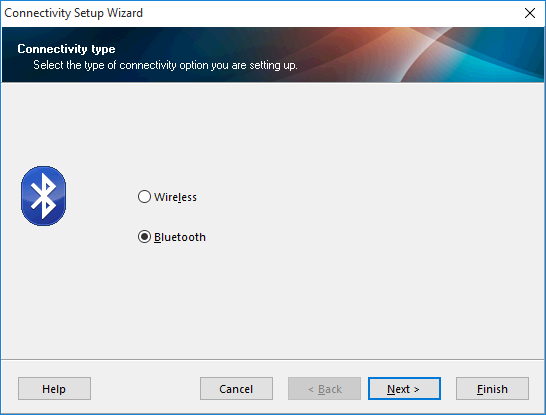Viewport: 546px width, 415px height.
Task: Click empty title bar space beside the title
Action: pyautogui.click(x=331, y=13)
